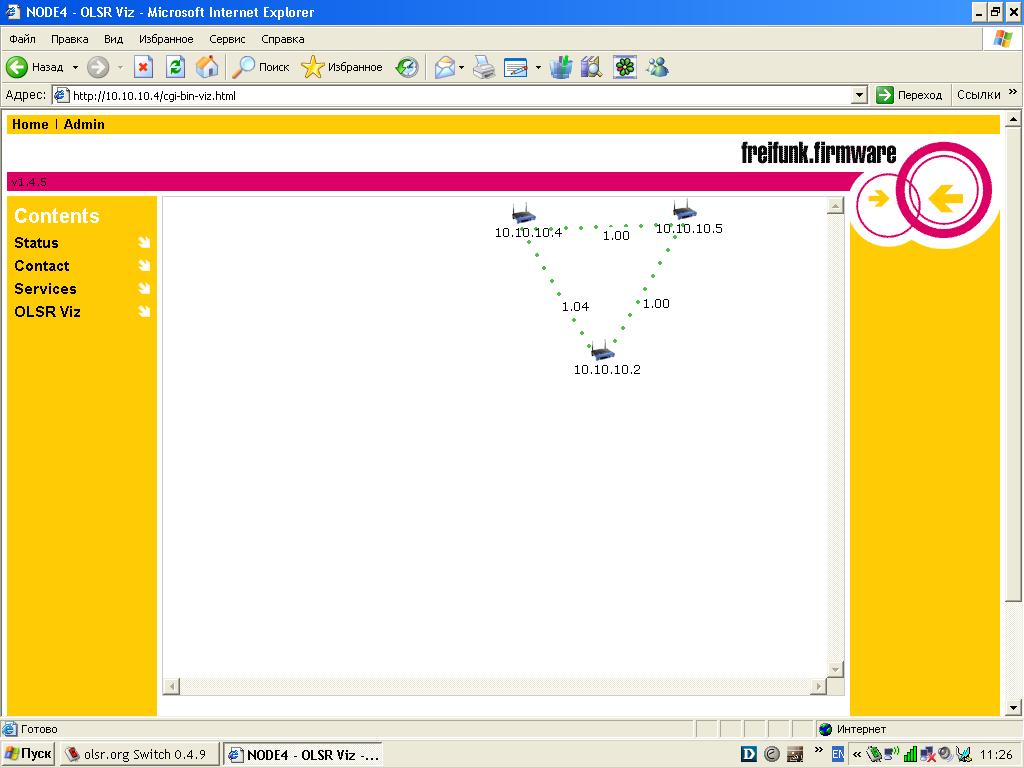
Task: Click the EN language indicator
Action: click(x=838, y=754)
